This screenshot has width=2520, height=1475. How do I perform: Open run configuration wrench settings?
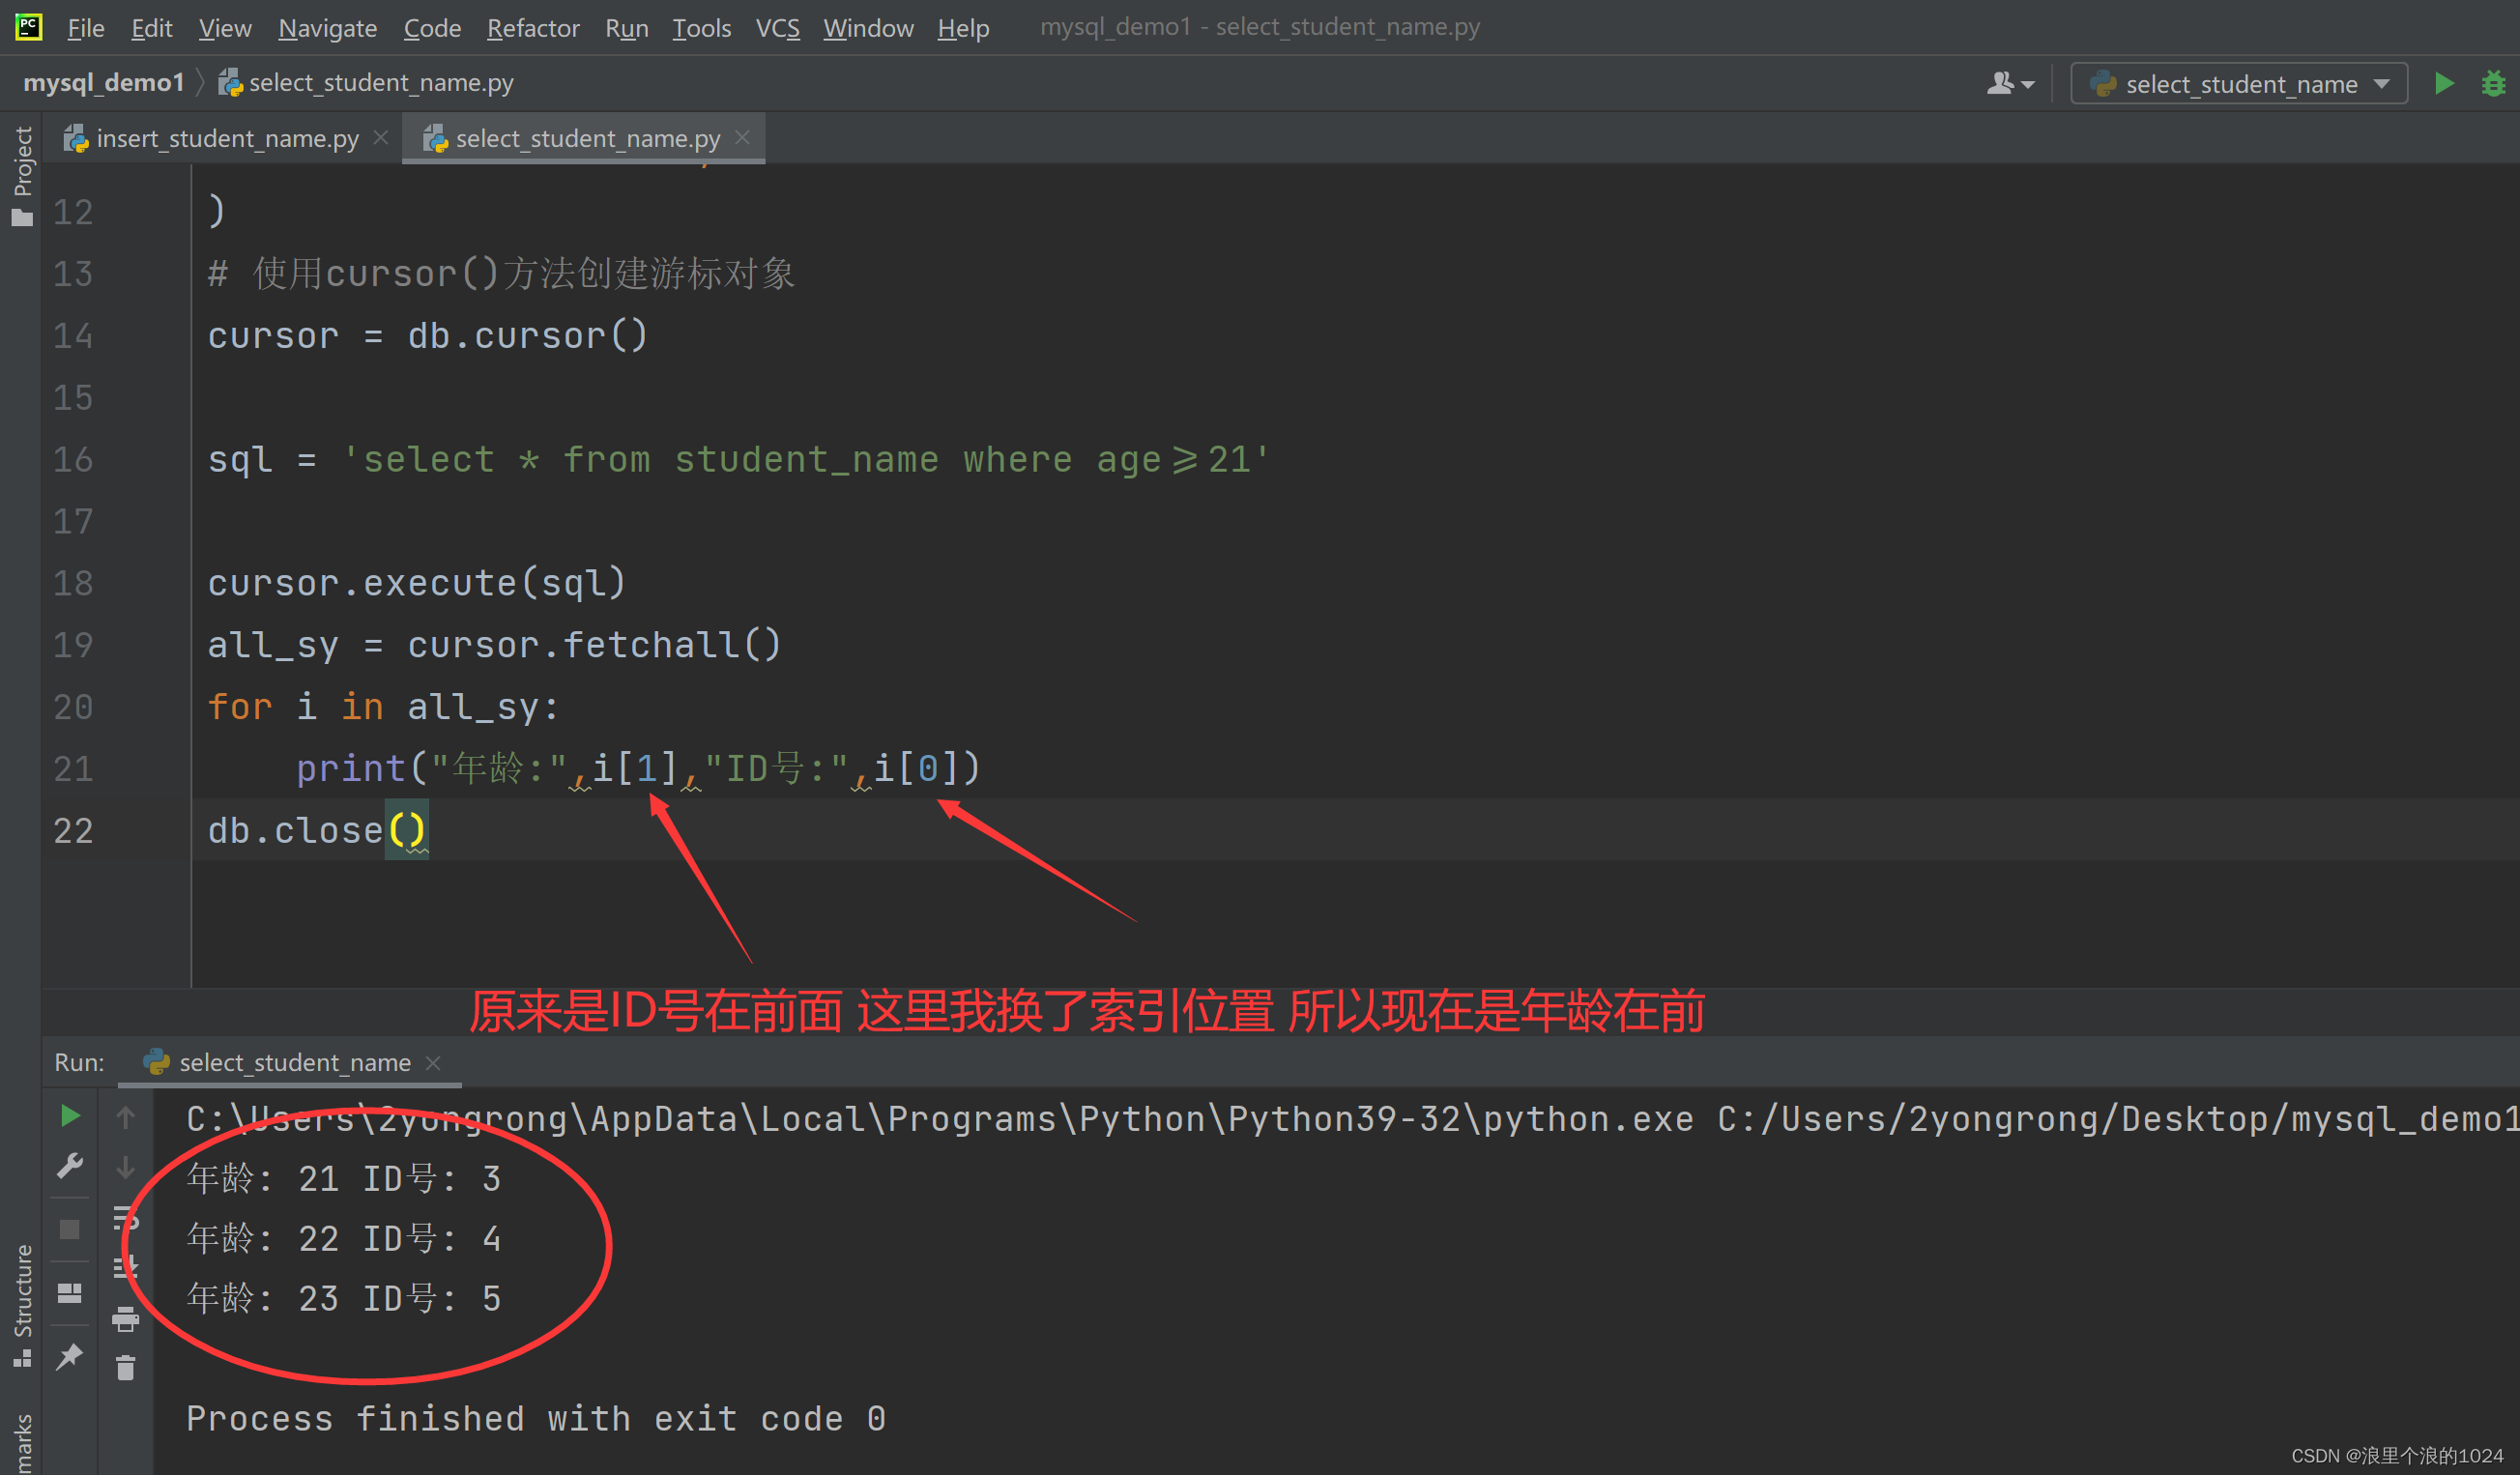[x=69, y=1166]
